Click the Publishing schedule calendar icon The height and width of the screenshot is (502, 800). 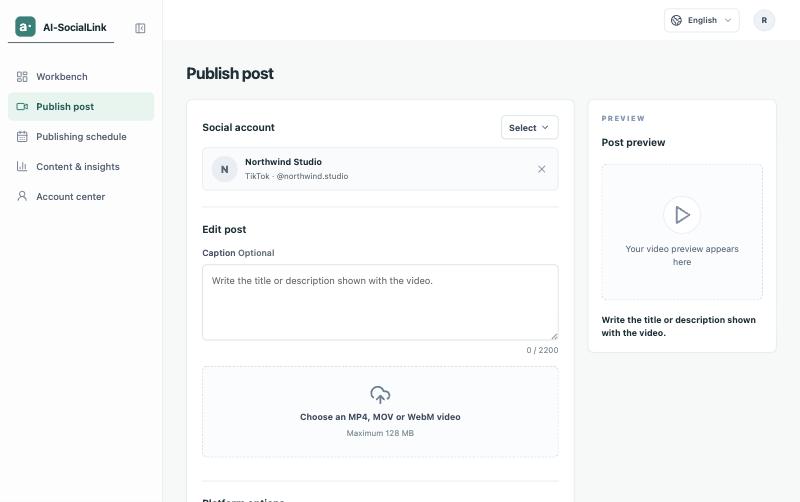click(22, 137)
